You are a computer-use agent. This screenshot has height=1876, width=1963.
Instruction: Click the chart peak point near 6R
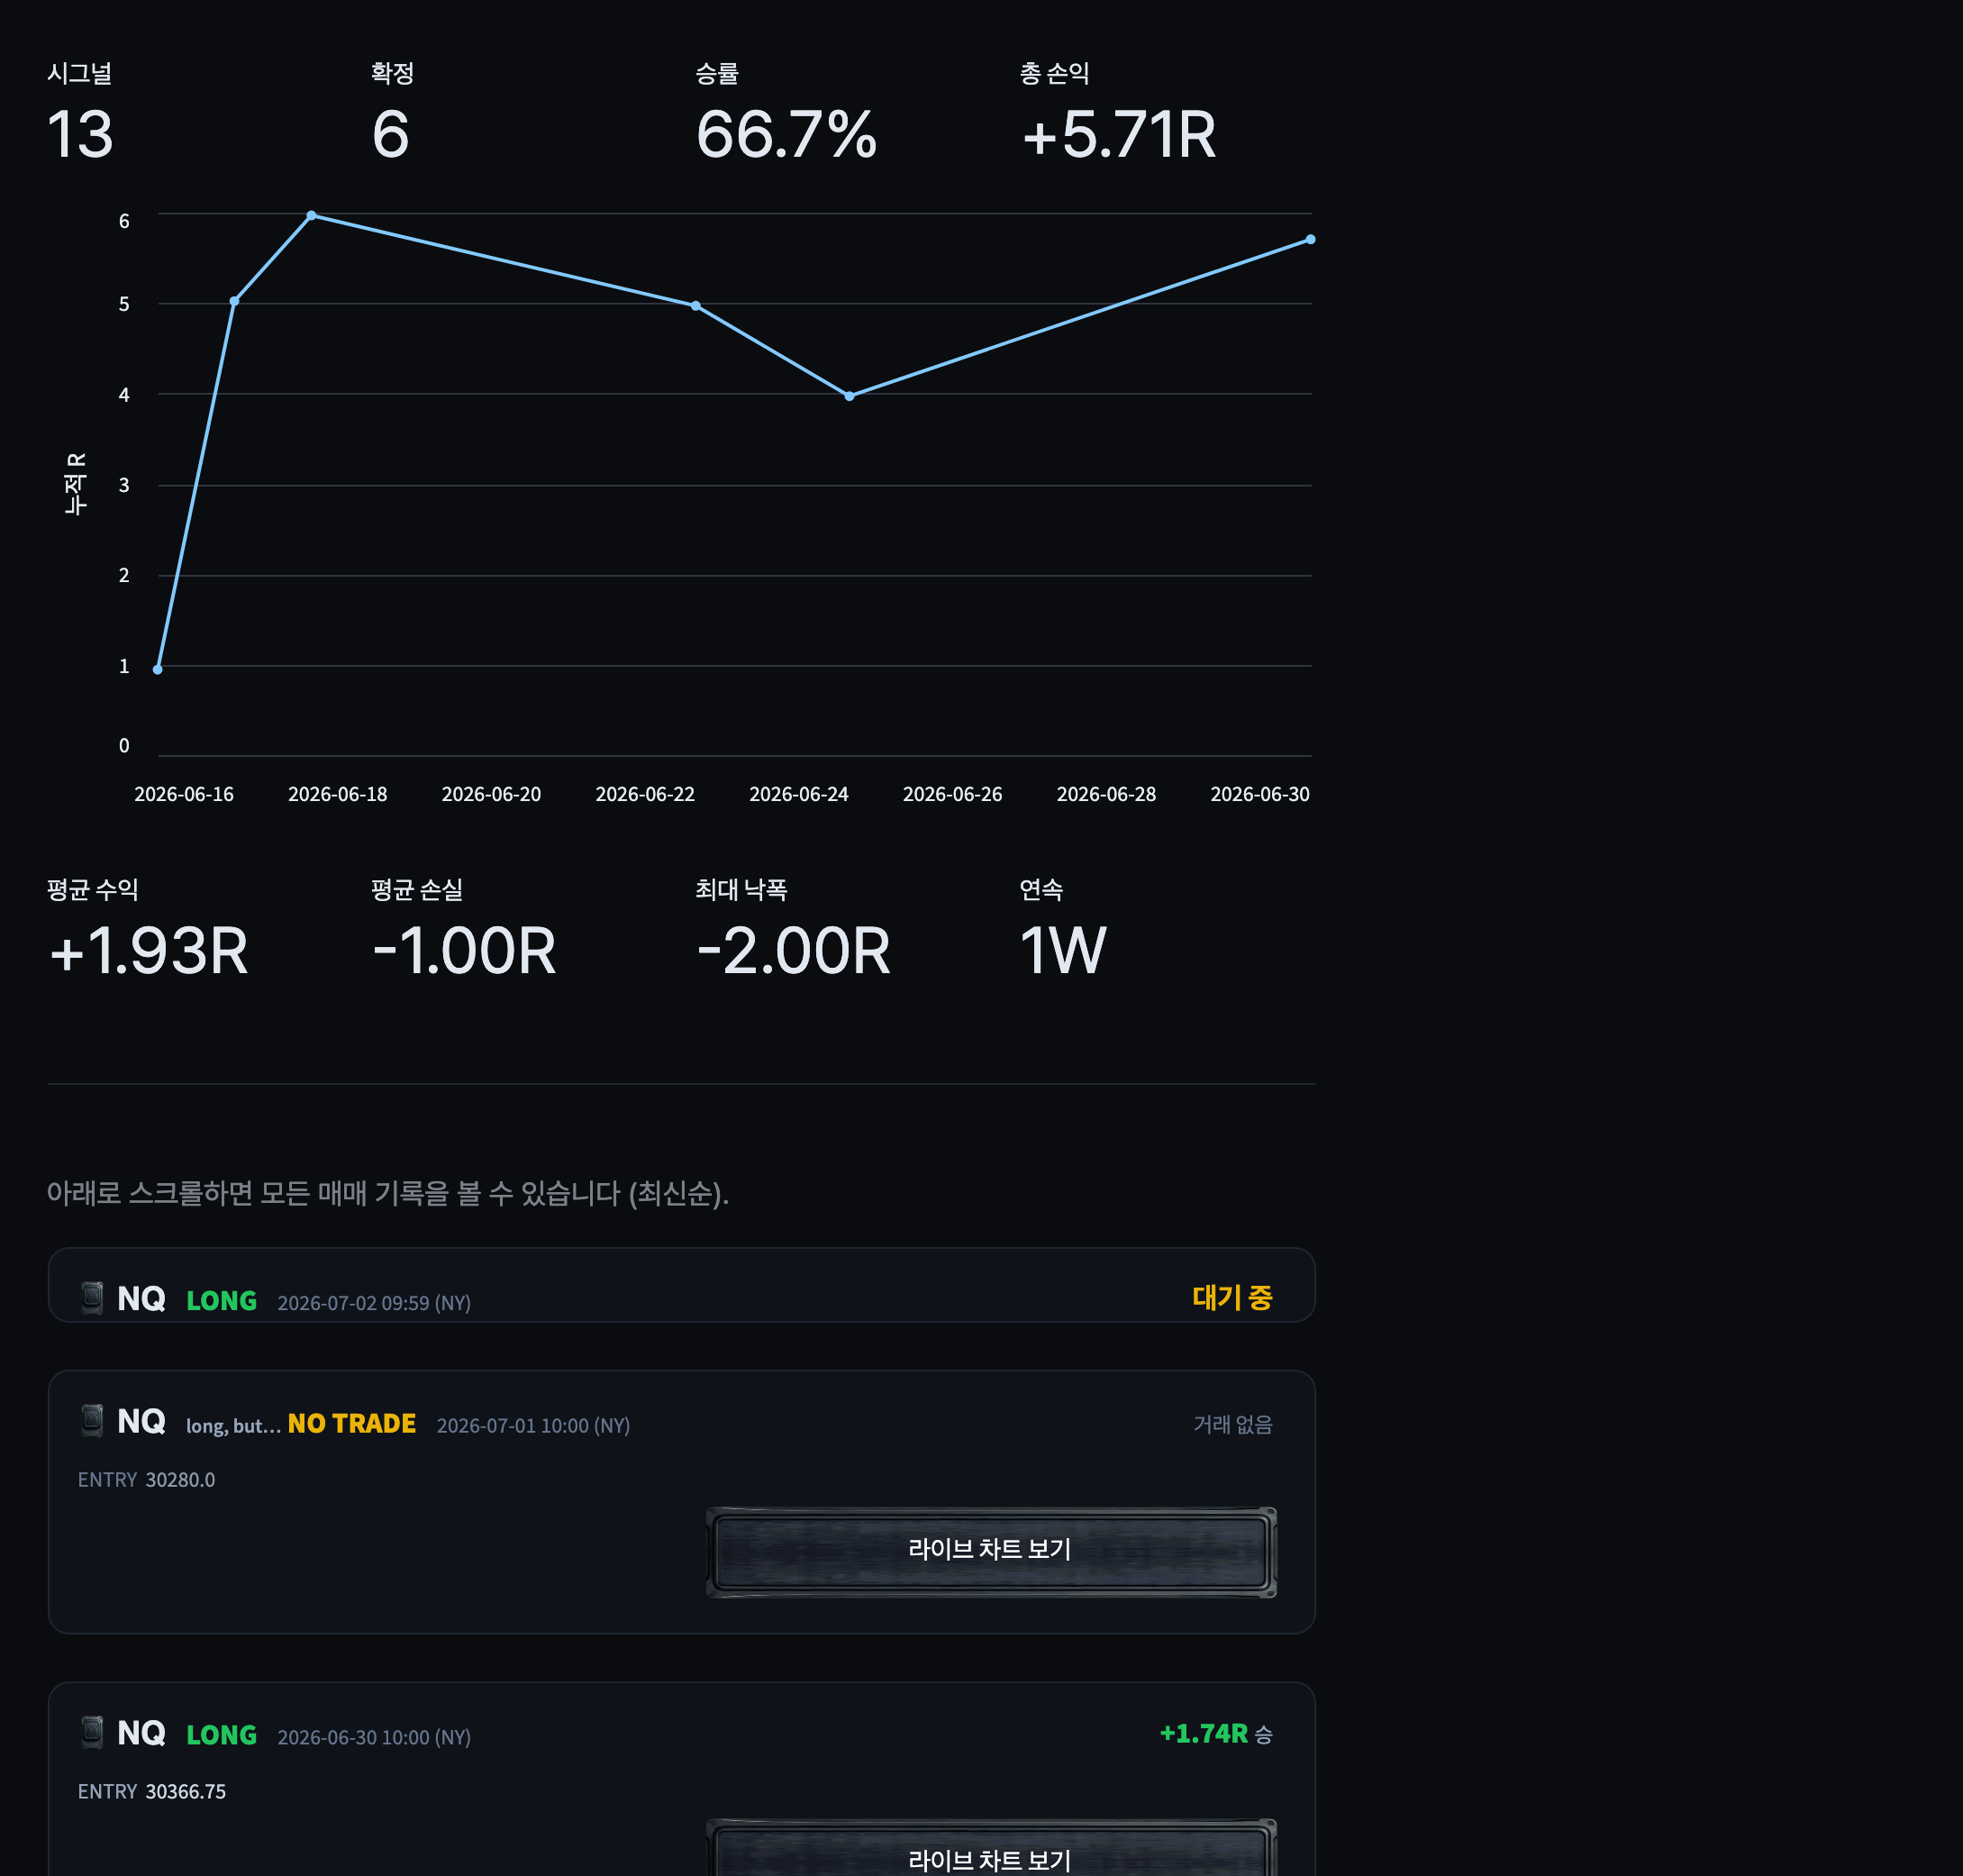(311, 215)
